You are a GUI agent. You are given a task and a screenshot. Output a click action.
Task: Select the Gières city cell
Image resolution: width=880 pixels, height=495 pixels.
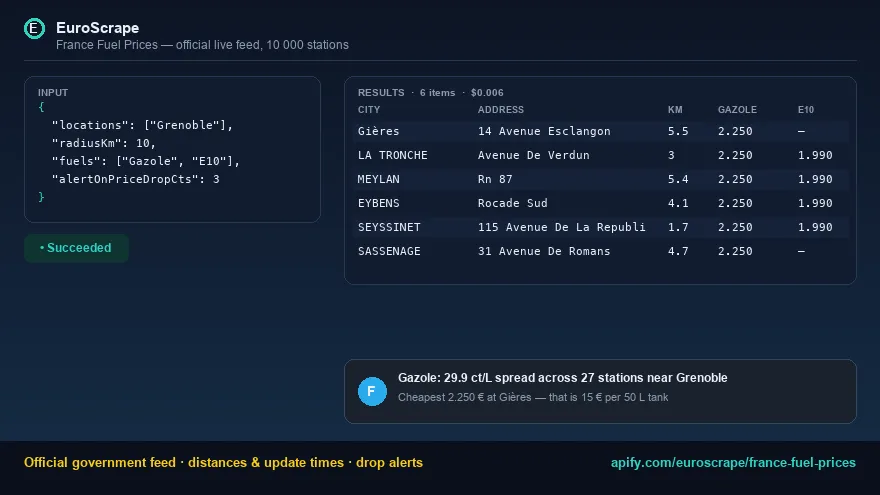point(379,131)
